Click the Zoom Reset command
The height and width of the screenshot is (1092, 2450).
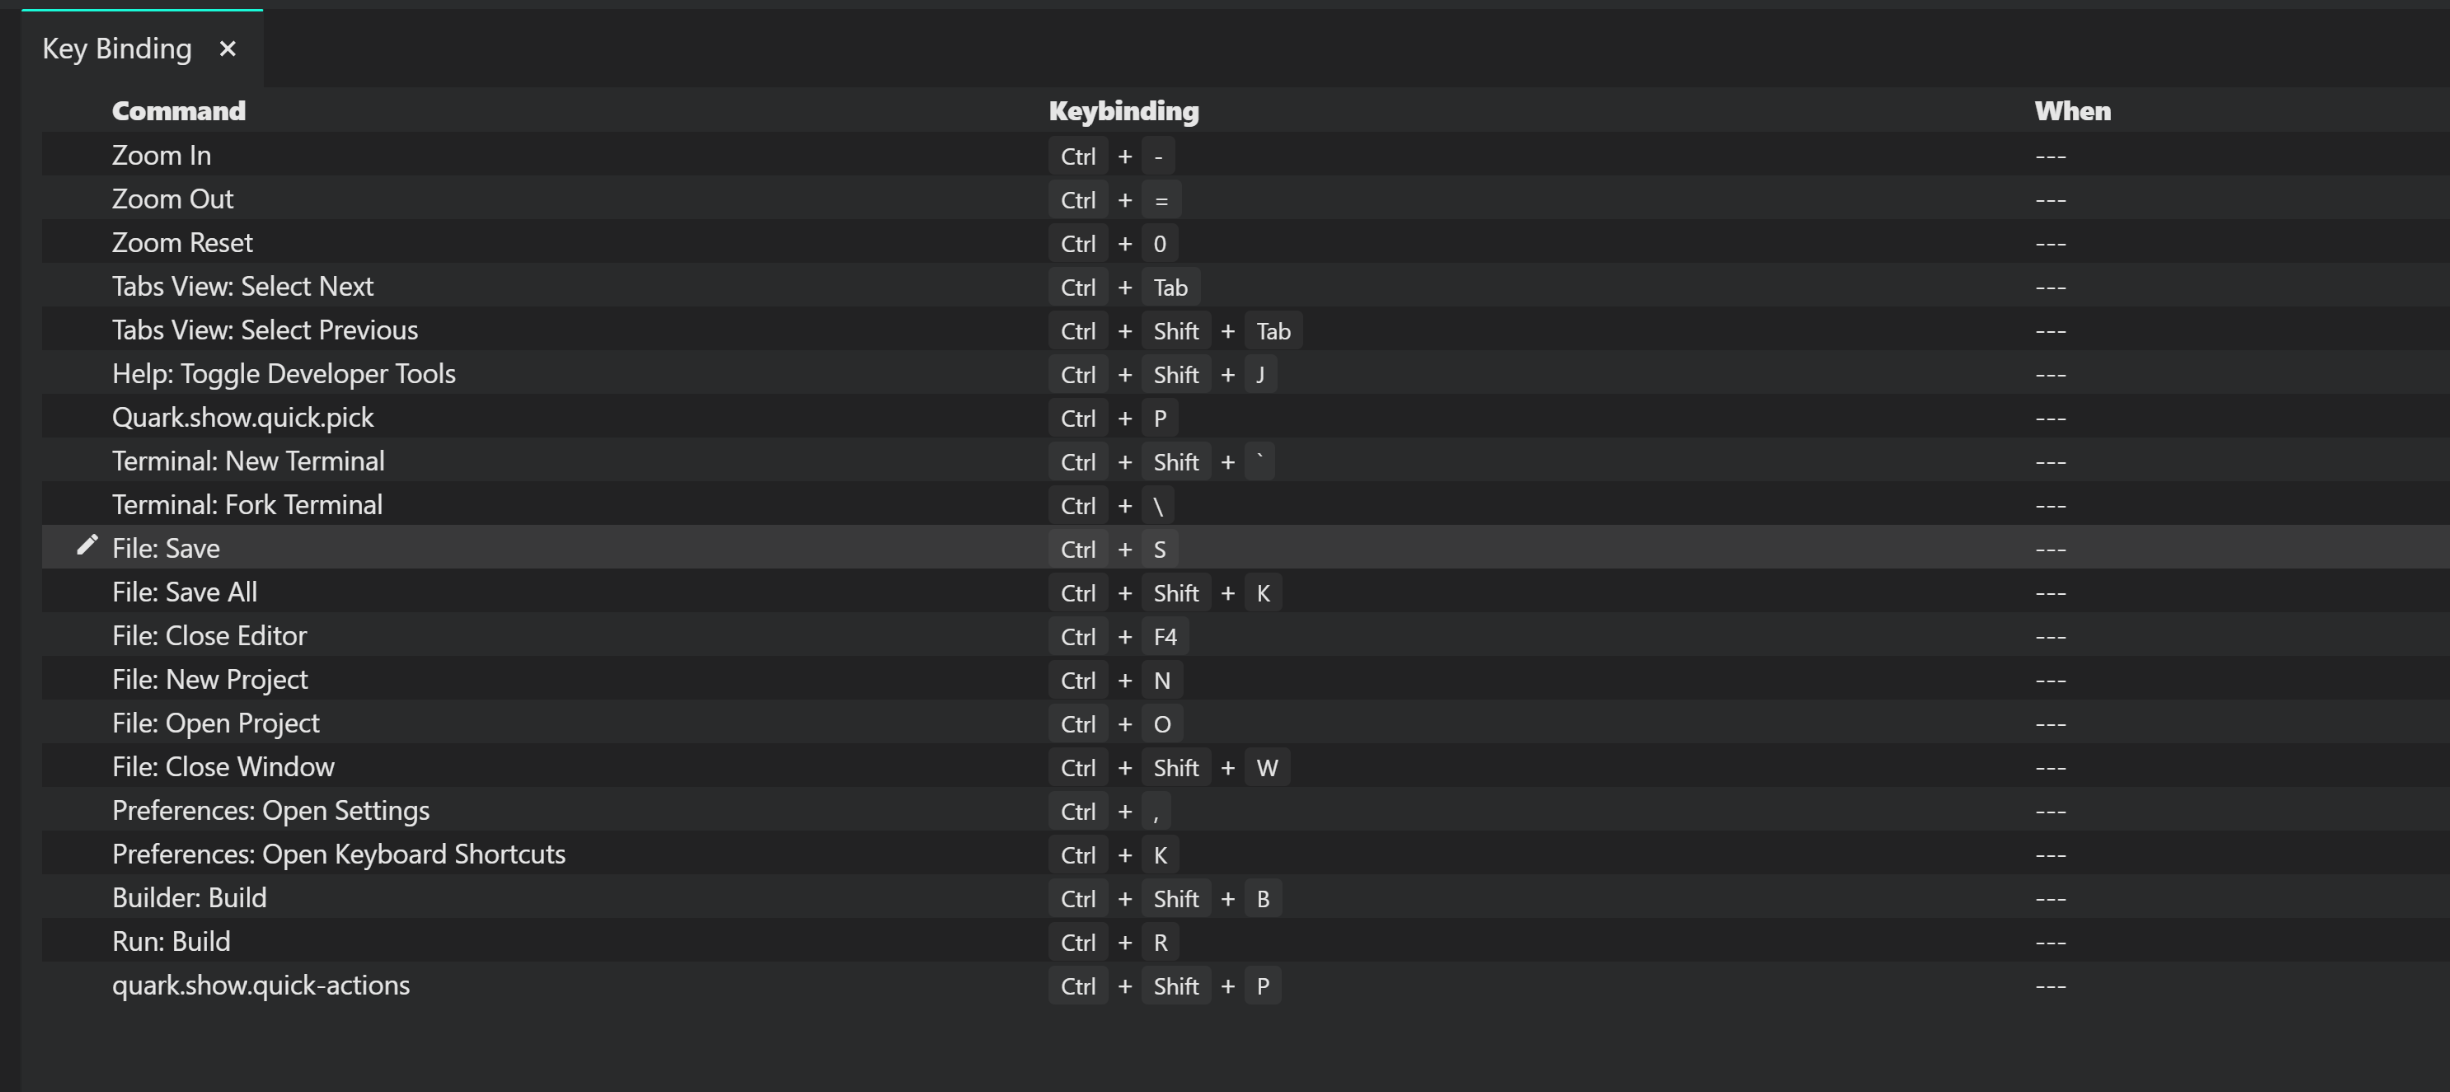coord(182,243)
